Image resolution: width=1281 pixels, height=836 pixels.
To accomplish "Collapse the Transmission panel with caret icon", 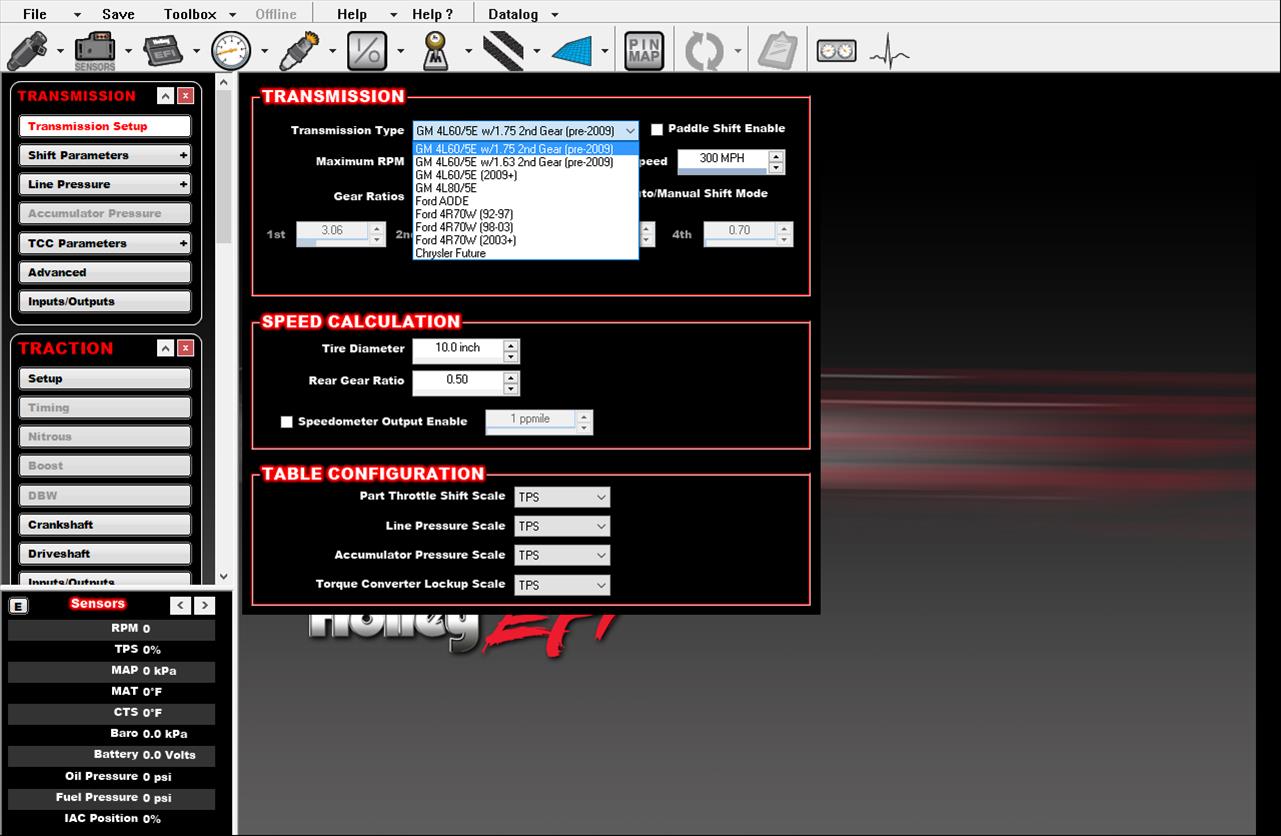I will coord(165,96).
